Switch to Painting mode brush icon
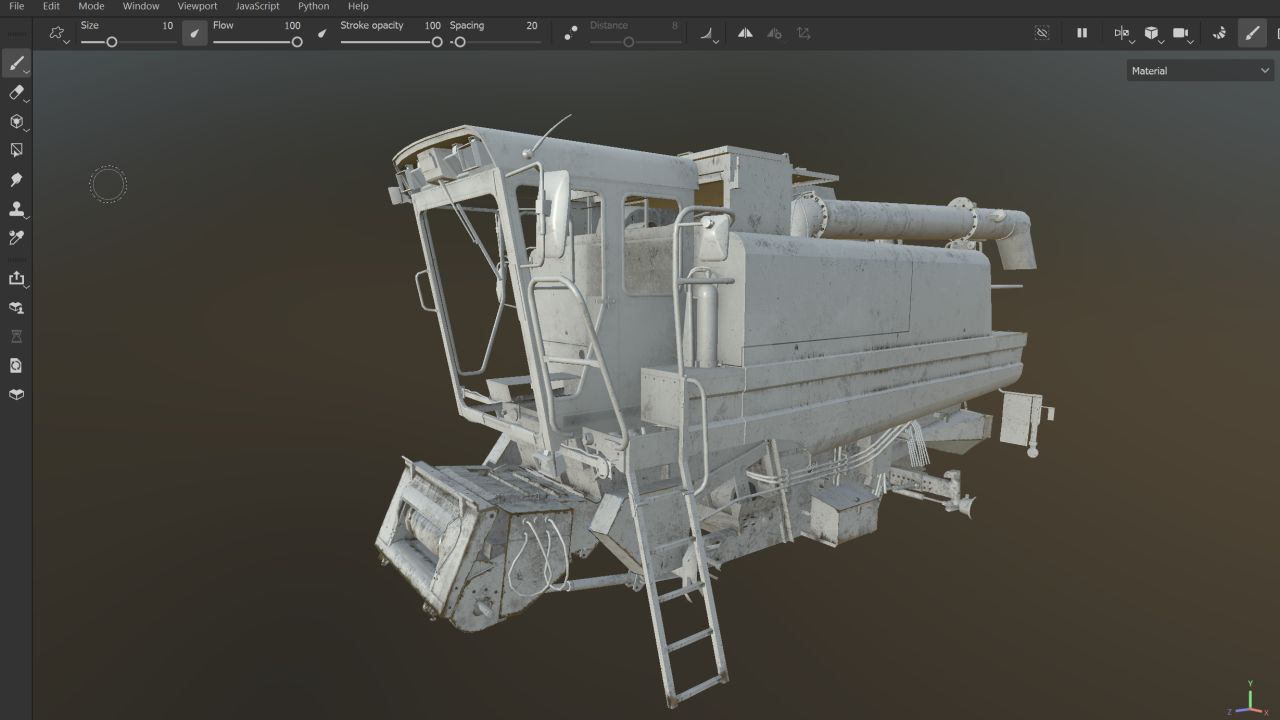Screen dimensions: 1280x720 1252,33
